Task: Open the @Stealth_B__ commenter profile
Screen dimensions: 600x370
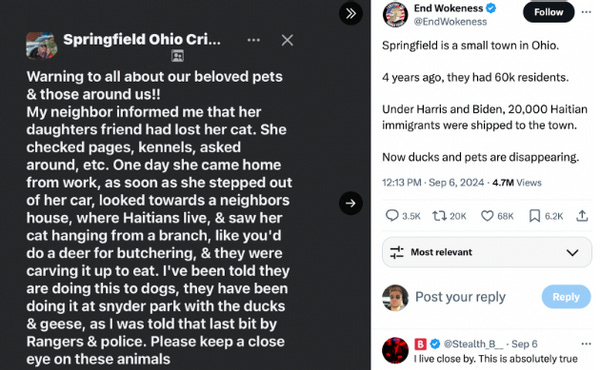Action: point(473,344)
